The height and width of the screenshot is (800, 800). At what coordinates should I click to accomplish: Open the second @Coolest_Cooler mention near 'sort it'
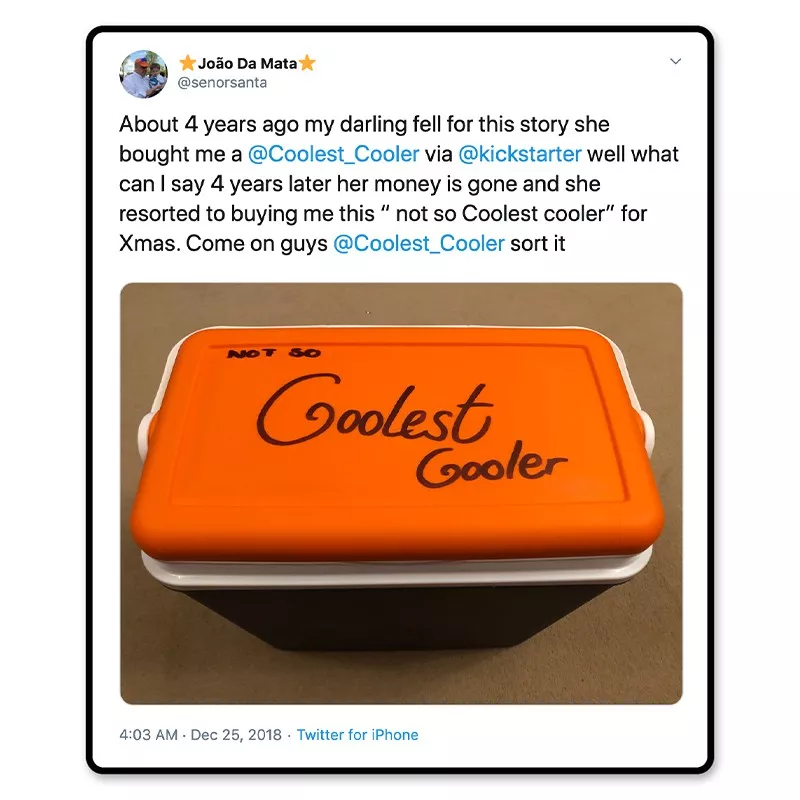[x=419, y=243]
